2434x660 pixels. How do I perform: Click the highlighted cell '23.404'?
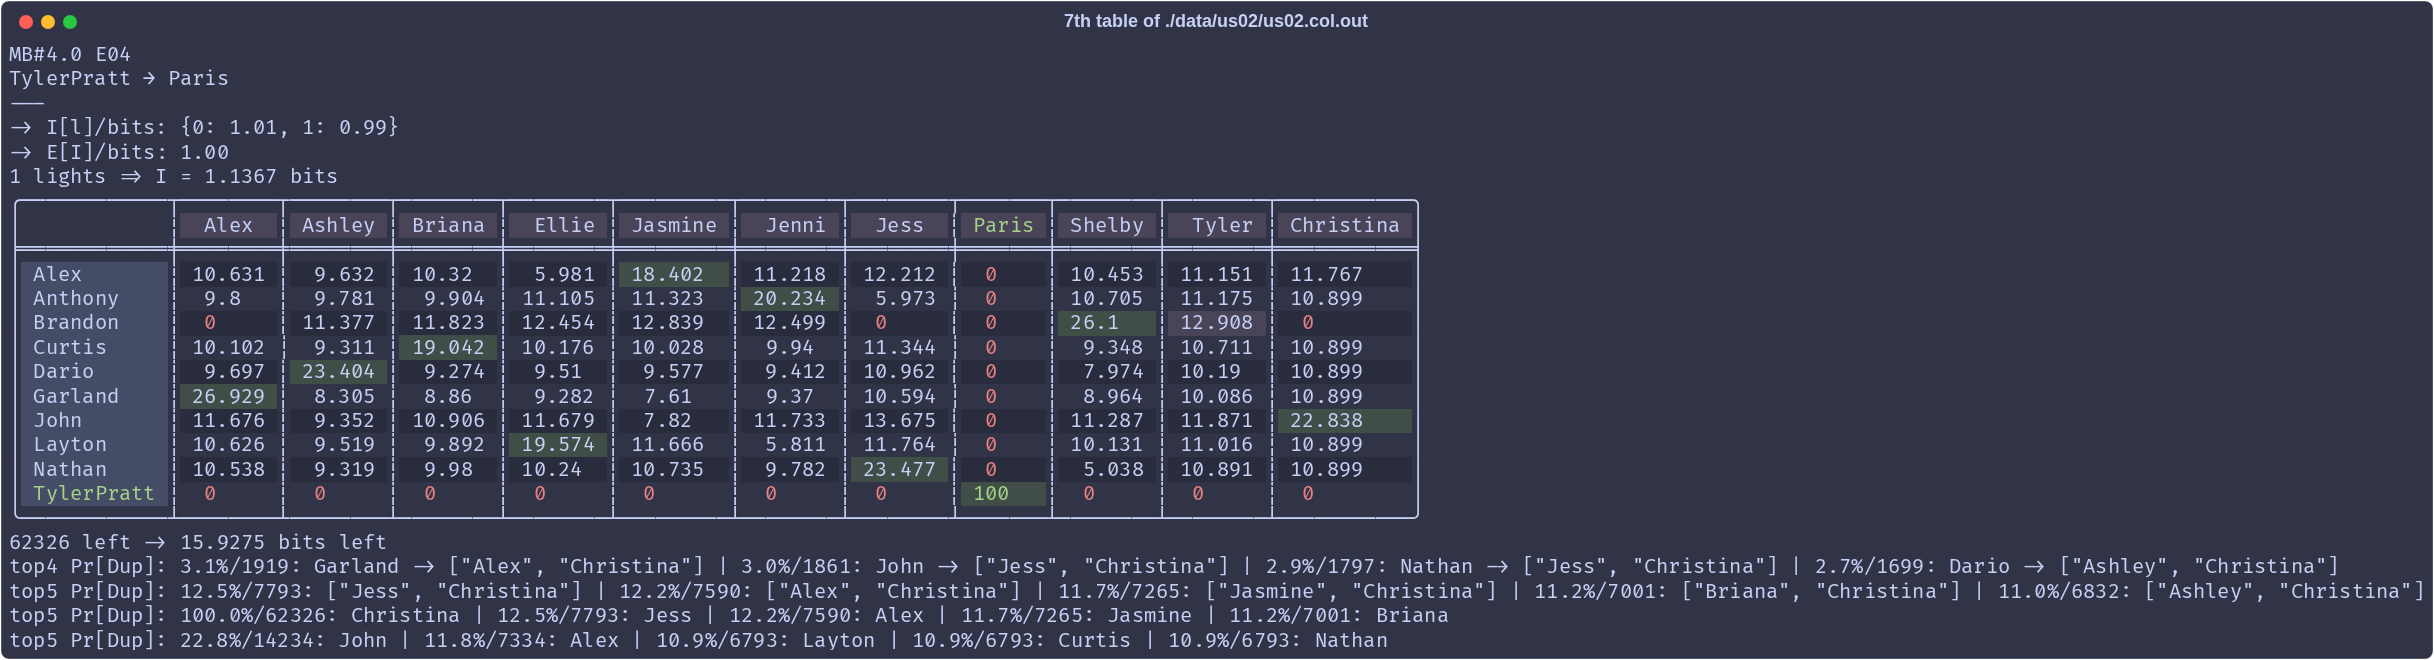click(x=338, y=371)
